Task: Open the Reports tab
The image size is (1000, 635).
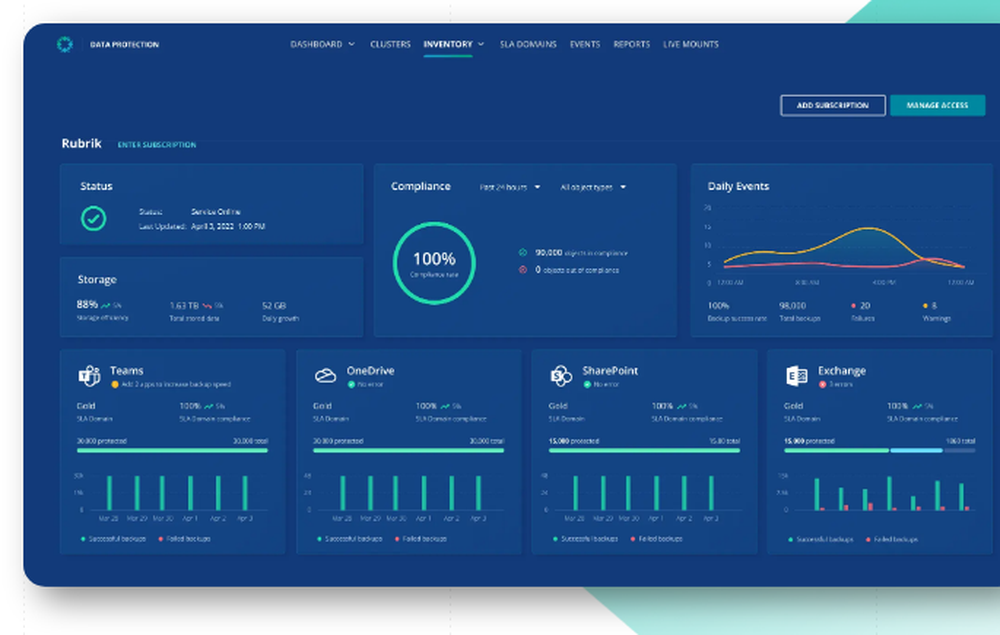Action: tap(631, 44)
